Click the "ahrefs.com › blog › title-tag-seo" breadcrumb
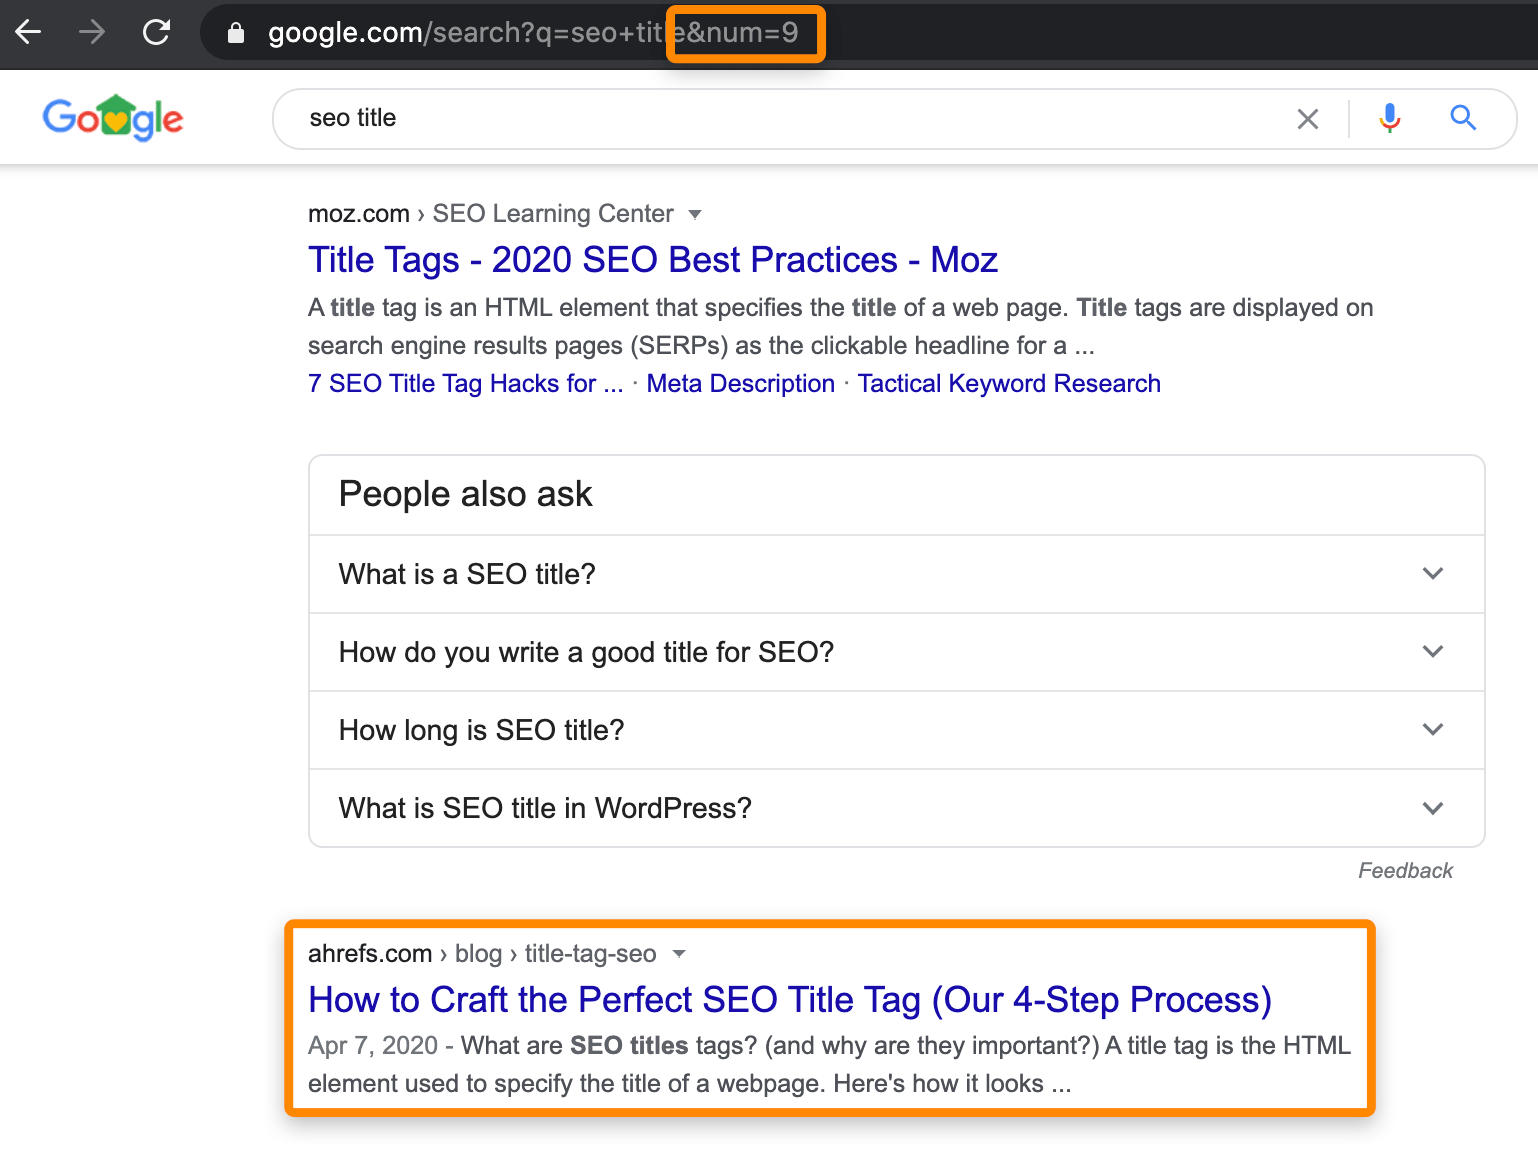Image resolution: width=1538 pixels, height=1156 pixels. pos(482,954)
